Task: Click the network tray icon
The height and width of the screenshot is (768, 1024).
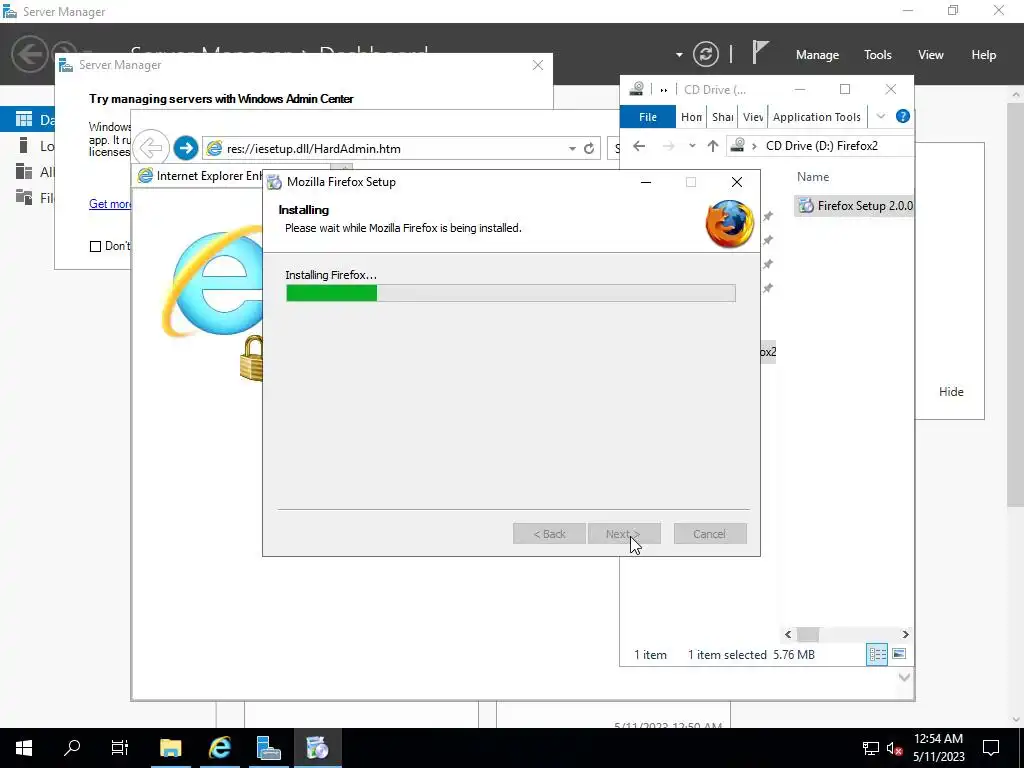Action: tap(871, 748)
